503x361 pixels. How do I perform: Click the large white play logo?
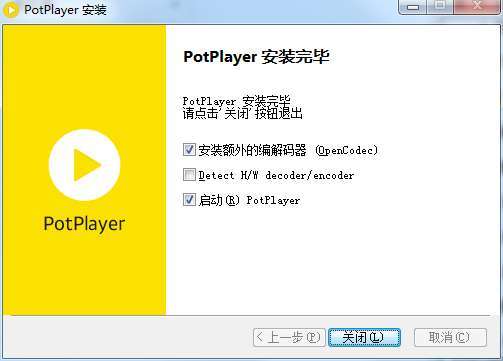pyautogui.click(x=84, y=165)
